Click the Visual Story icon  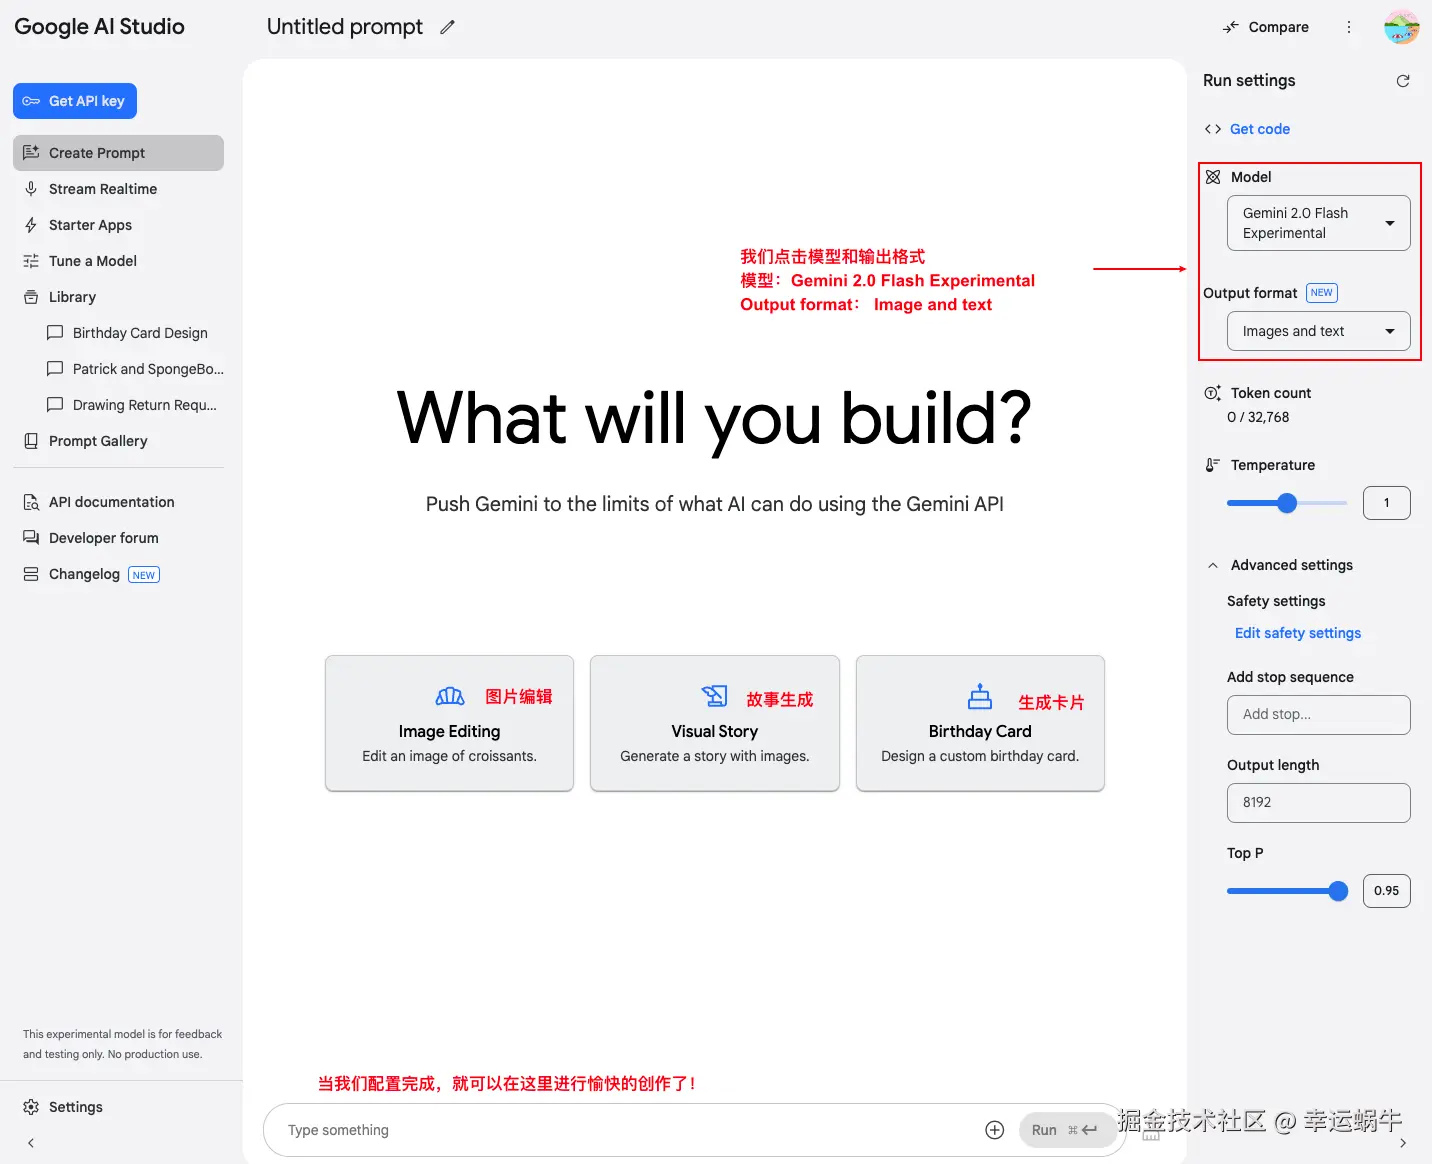(x=715, y=696)
